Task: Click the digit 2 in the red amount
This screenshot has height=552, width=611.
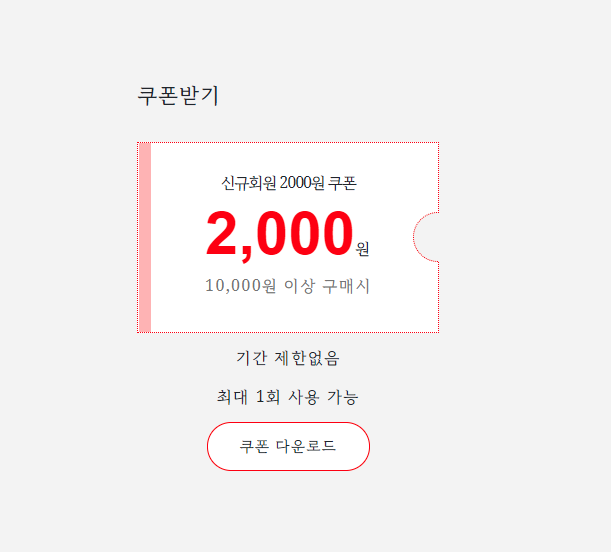Action: [221, 233]
